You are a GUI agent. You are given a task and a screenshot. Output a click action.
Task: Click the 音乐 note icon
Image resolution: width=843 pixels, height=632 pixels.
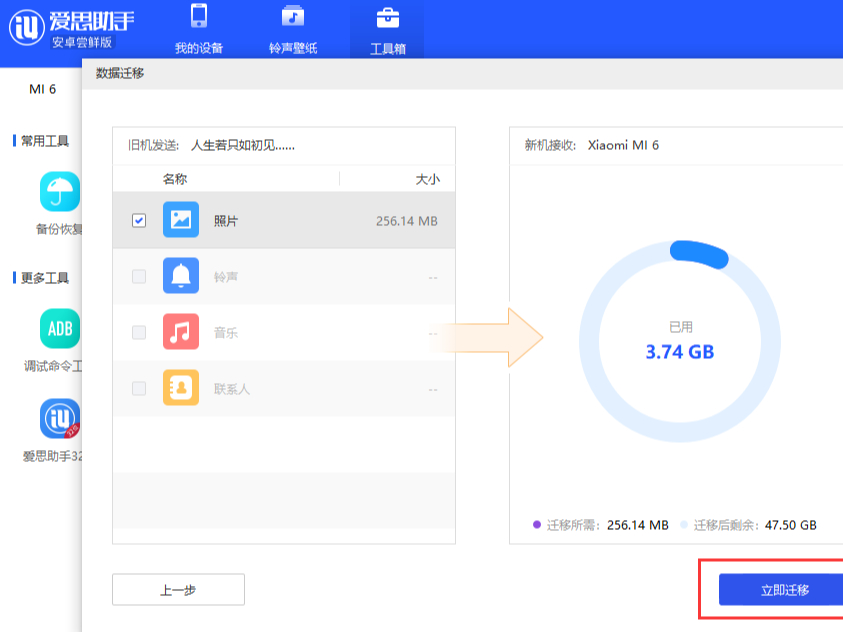(181, 332)
